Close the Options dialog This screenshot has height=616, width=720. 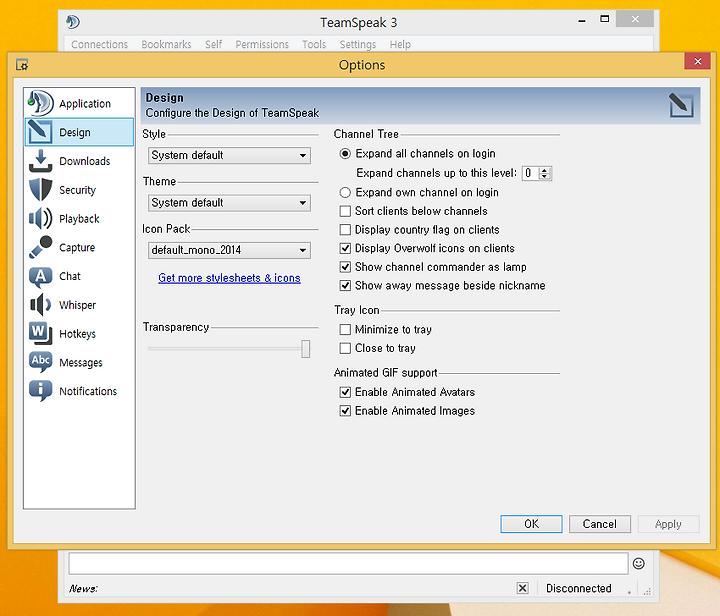[x=698, y=61]
